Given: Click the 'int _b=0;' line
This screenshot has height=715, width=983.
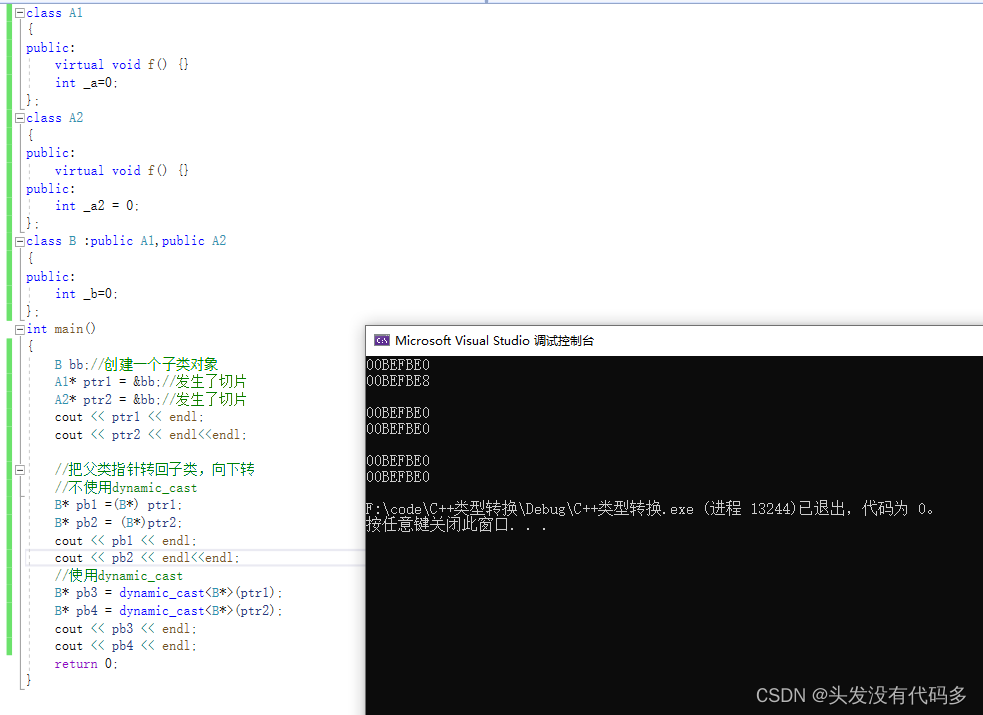Looking at the screenshot, I should click(86, 294).
